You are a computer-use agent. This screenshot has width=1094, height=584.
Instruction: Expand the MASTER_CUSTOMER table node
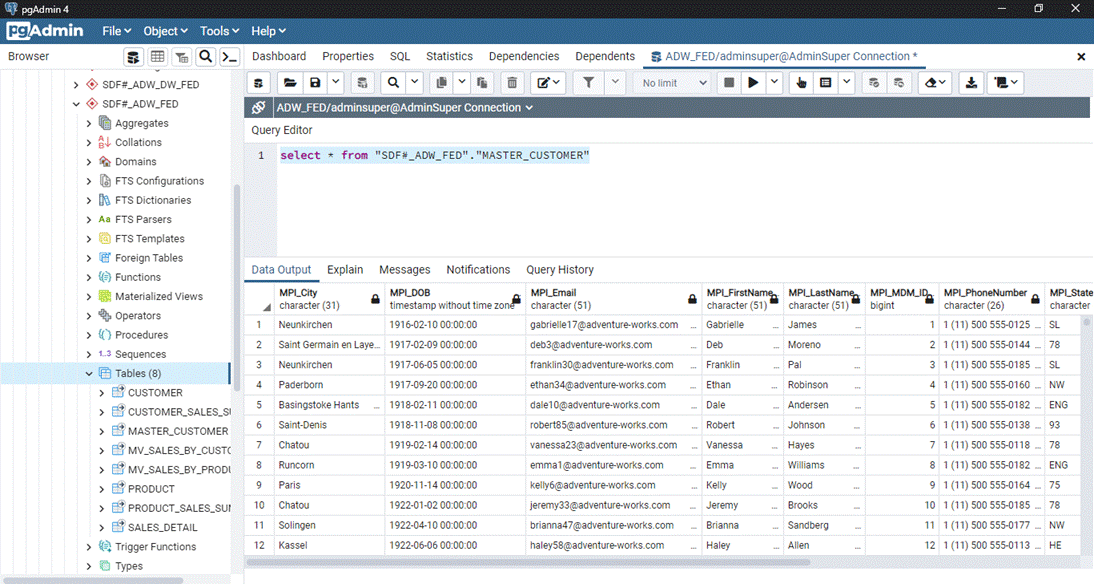point(102,431)
